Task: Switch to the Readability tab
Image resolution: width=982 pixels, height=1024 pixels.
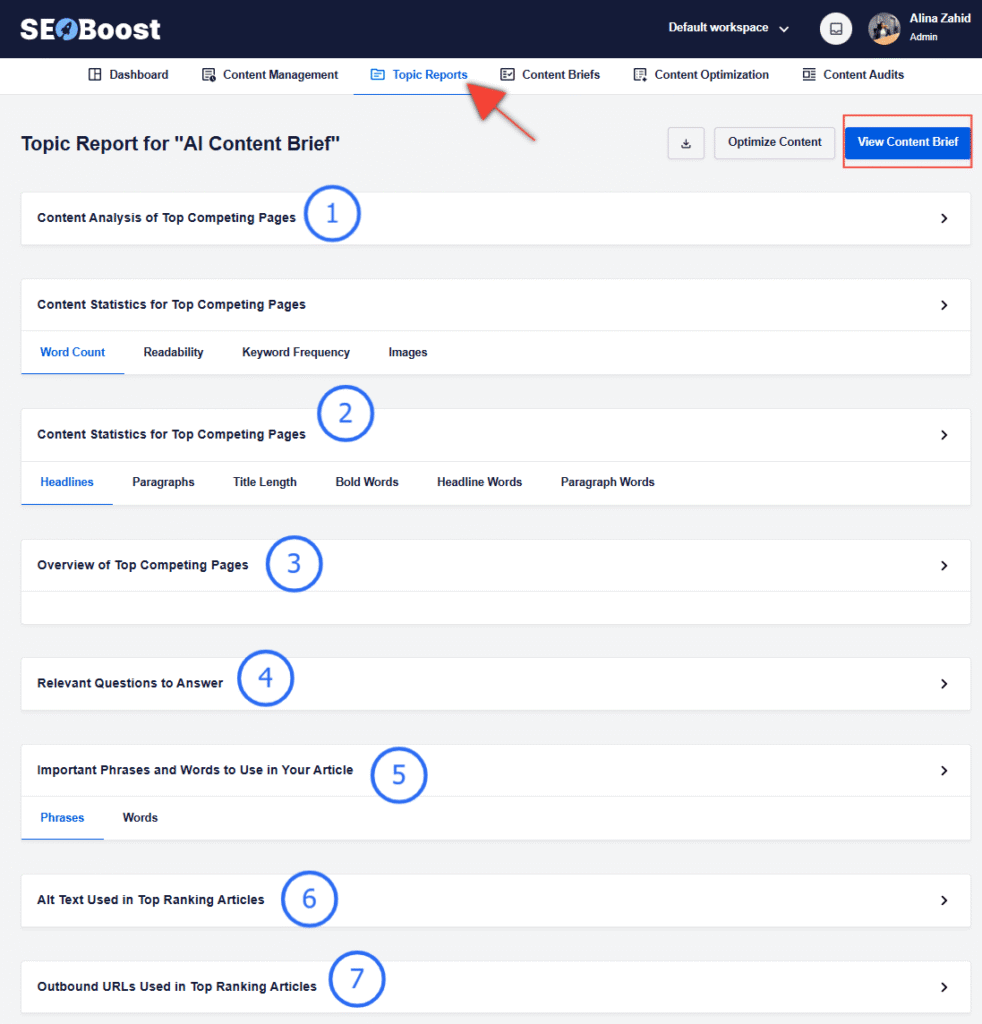Action: [173, 352]
